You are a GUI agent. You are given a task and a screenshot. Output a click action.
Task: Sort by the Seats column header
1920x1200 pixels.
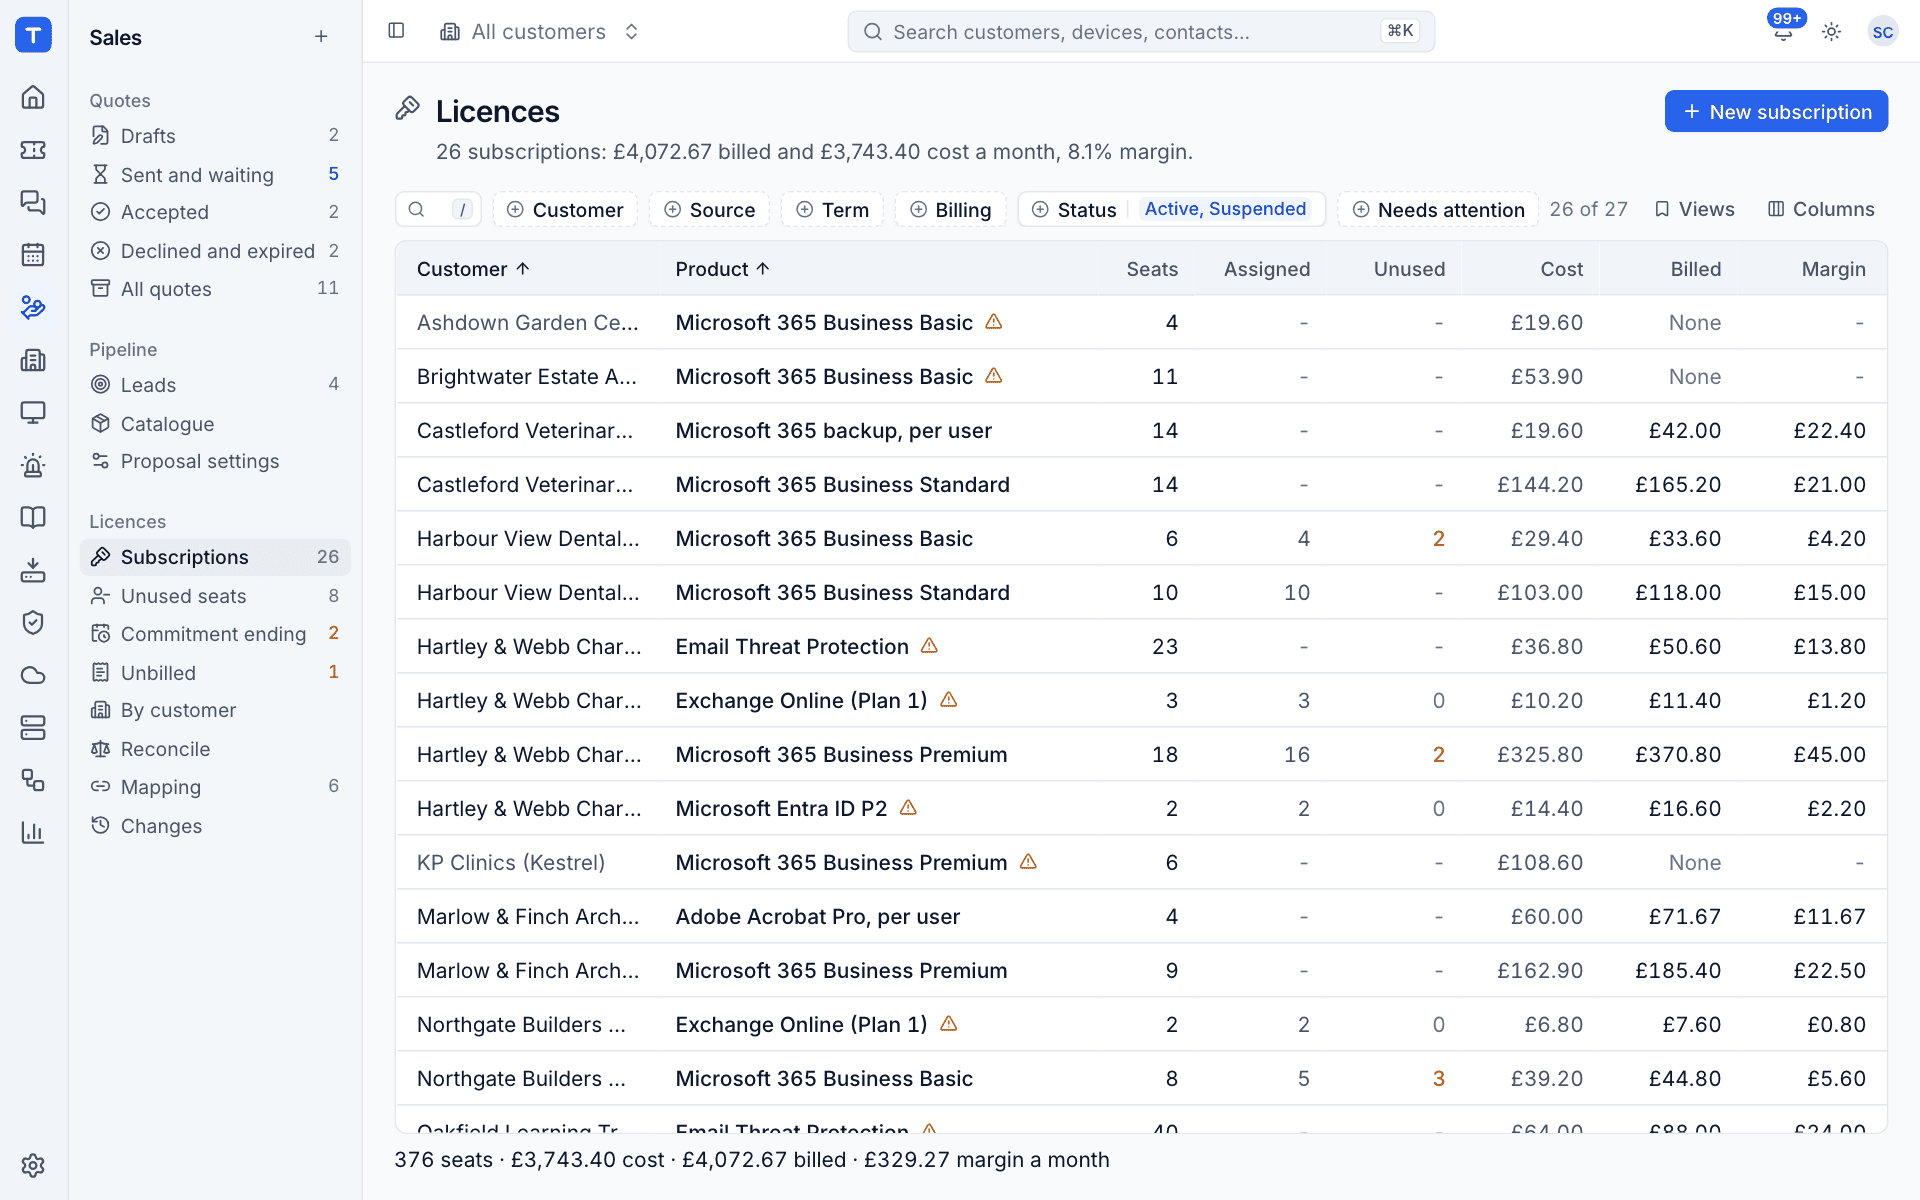[x=1152, y=269]
